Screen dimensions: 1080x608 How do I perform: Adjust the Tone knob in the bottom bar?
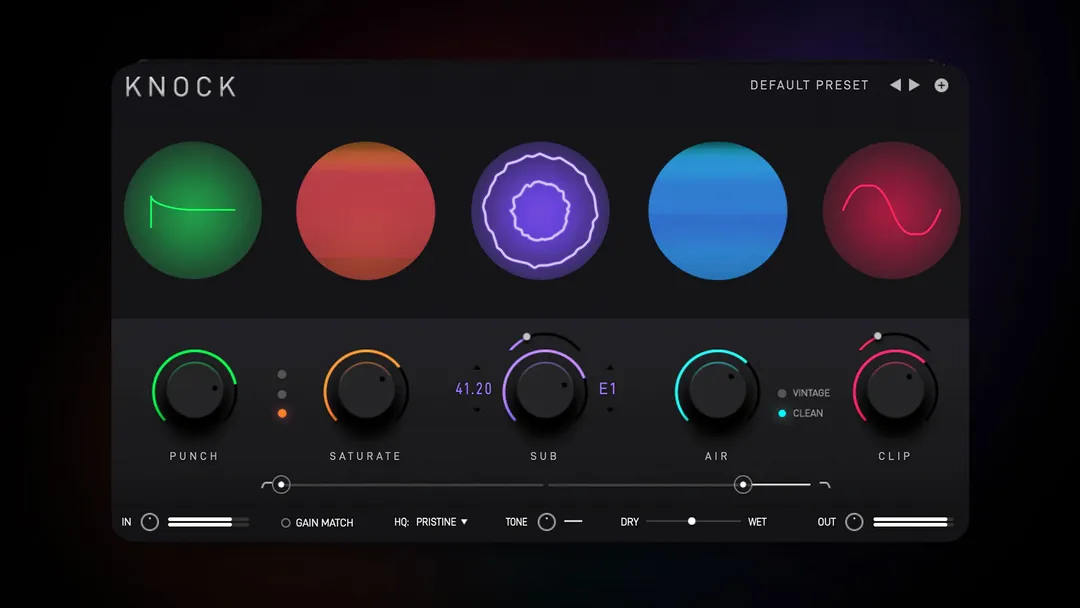[546, 521]
